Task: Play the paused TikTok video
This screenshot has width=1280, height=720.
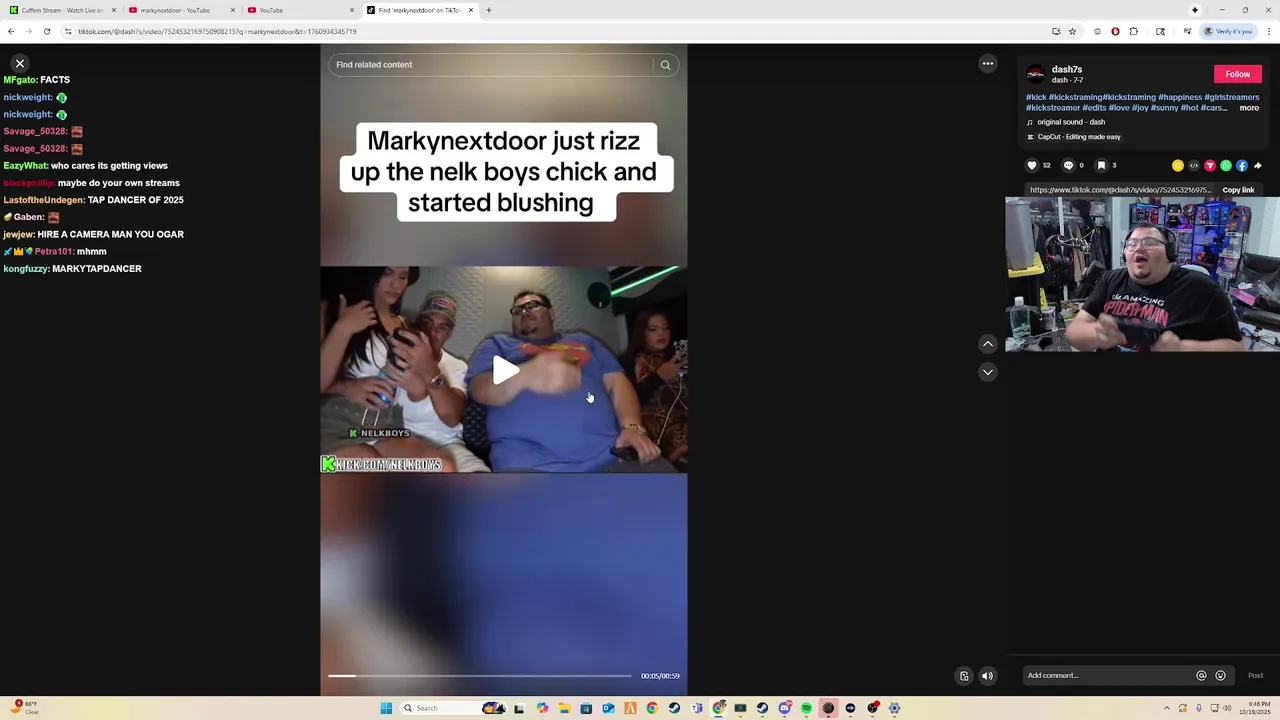Action: (505, 370)
